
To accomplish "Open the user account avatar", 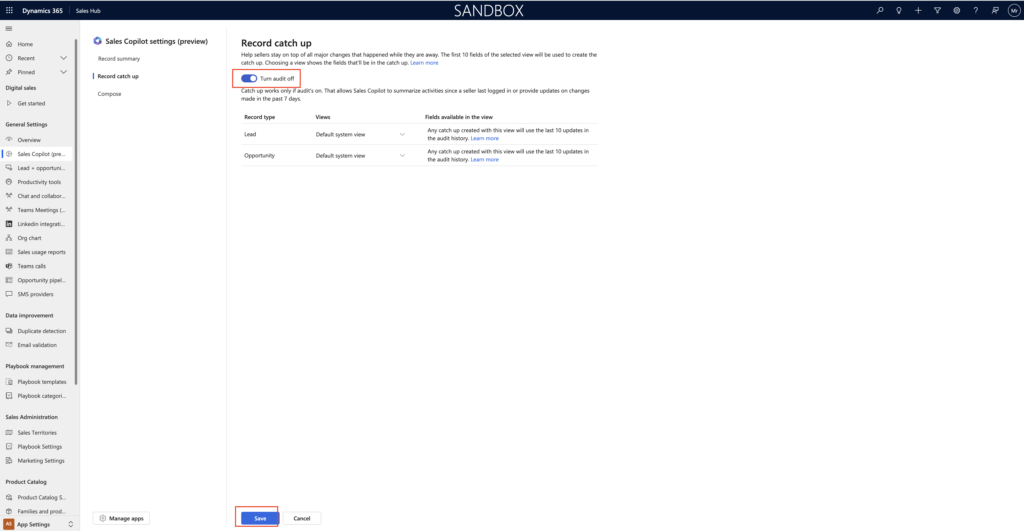I will pyautogui.click(x=1014, y=10).
